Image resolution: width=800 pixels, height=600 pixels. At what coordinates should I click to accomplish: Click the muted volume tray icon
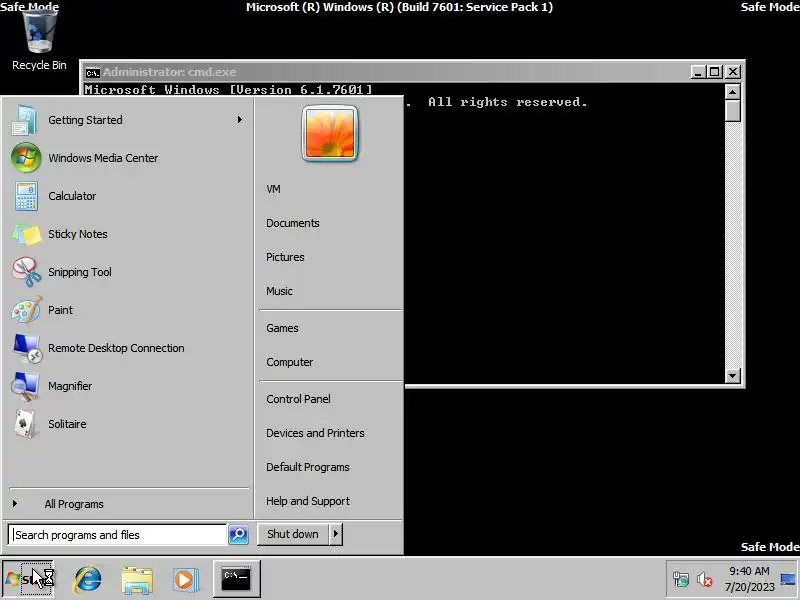click(705, 580)
